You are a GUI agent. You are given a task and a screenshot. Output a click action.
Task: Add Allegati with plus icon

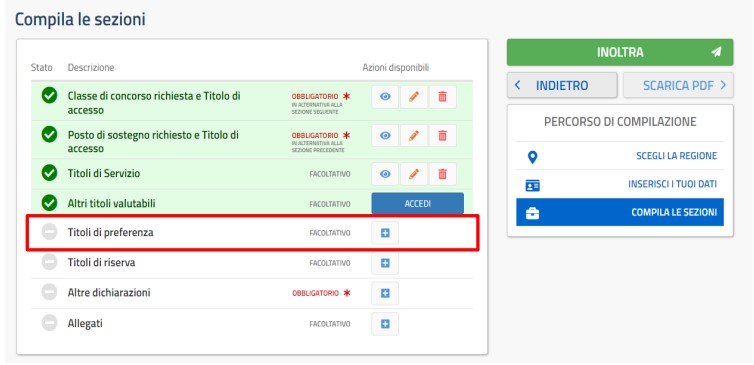(385, 324)
